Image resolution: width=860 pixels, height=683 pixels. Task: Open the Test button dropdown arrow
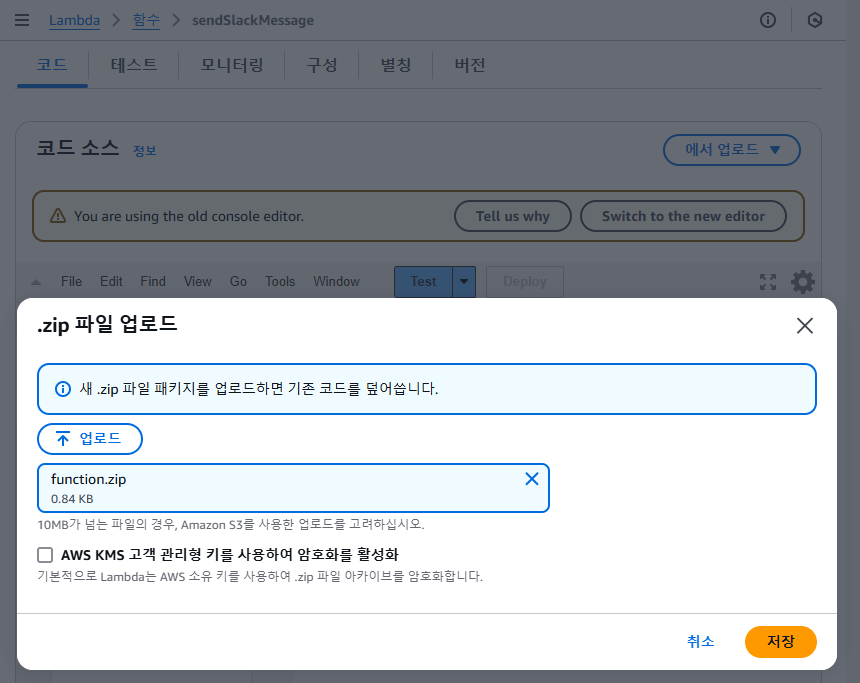coord(464,282)
